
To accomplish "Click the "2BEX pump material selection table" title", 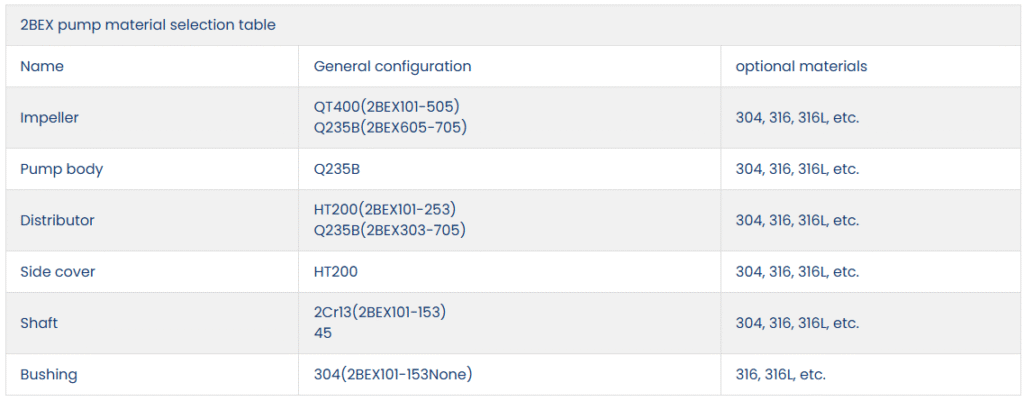I will click(148, 25).
